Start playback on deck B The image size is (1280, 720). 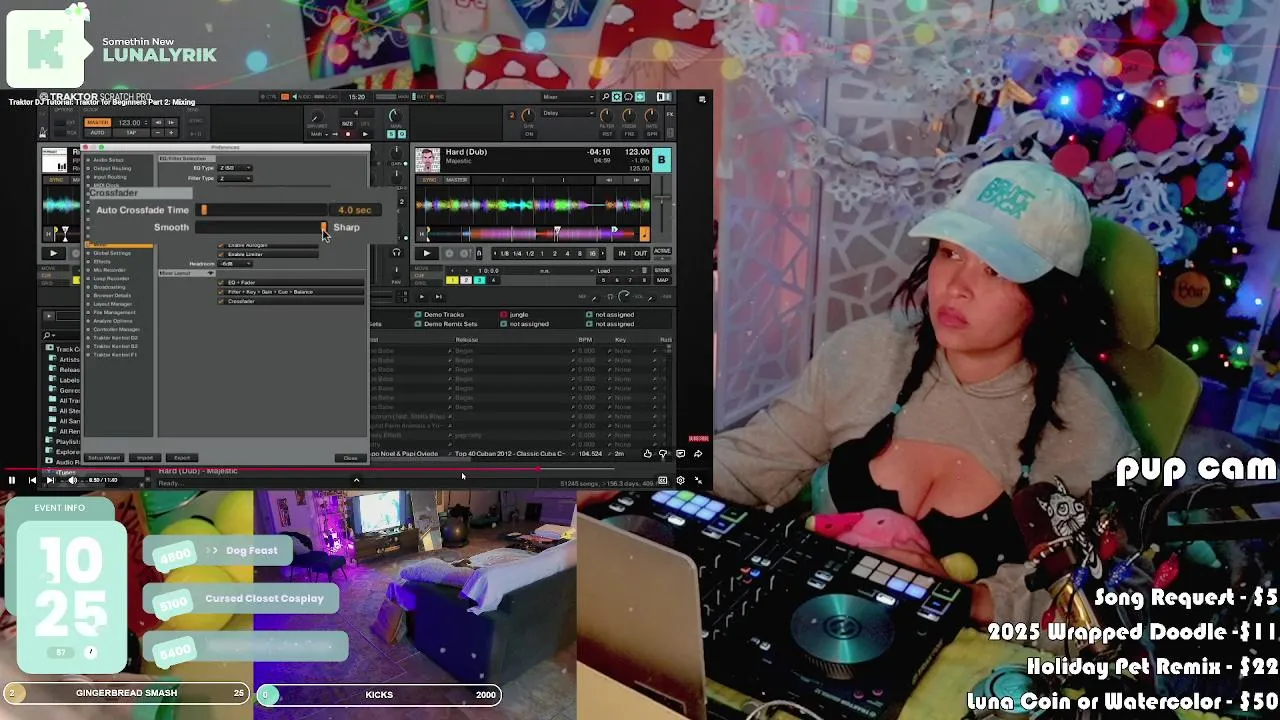click(x=427, y=253)
